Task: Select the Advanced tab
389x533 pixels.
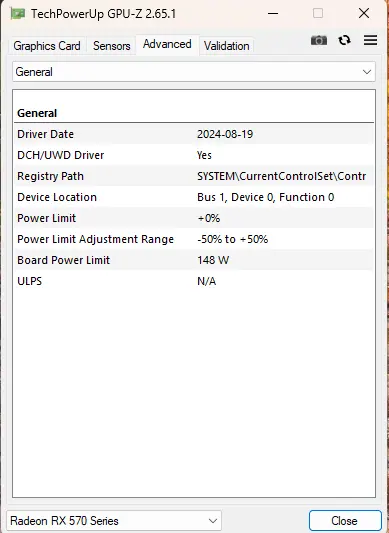Action: point(167,44)
